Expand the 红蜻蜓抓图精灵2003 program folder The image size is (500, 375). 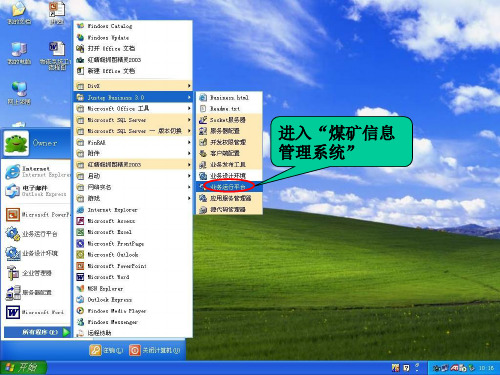(x=133, y=165)
